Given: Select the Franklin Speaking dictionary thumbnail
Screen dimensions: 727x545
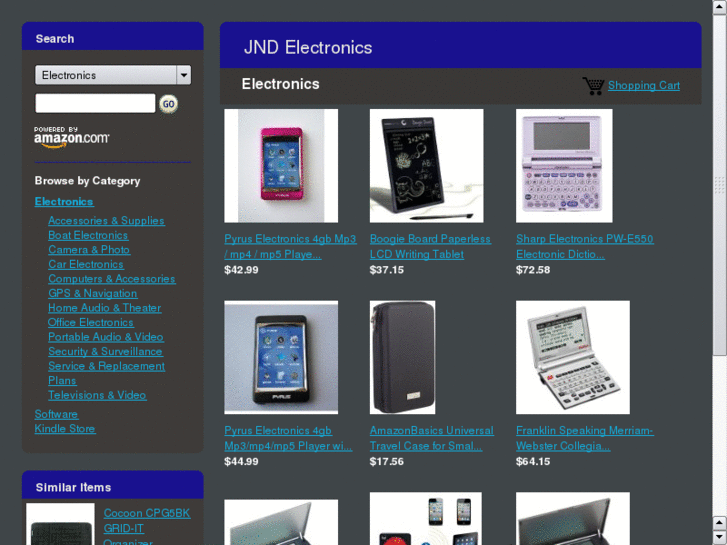Looking at the screenshot, I should click(x=573, y=357).
